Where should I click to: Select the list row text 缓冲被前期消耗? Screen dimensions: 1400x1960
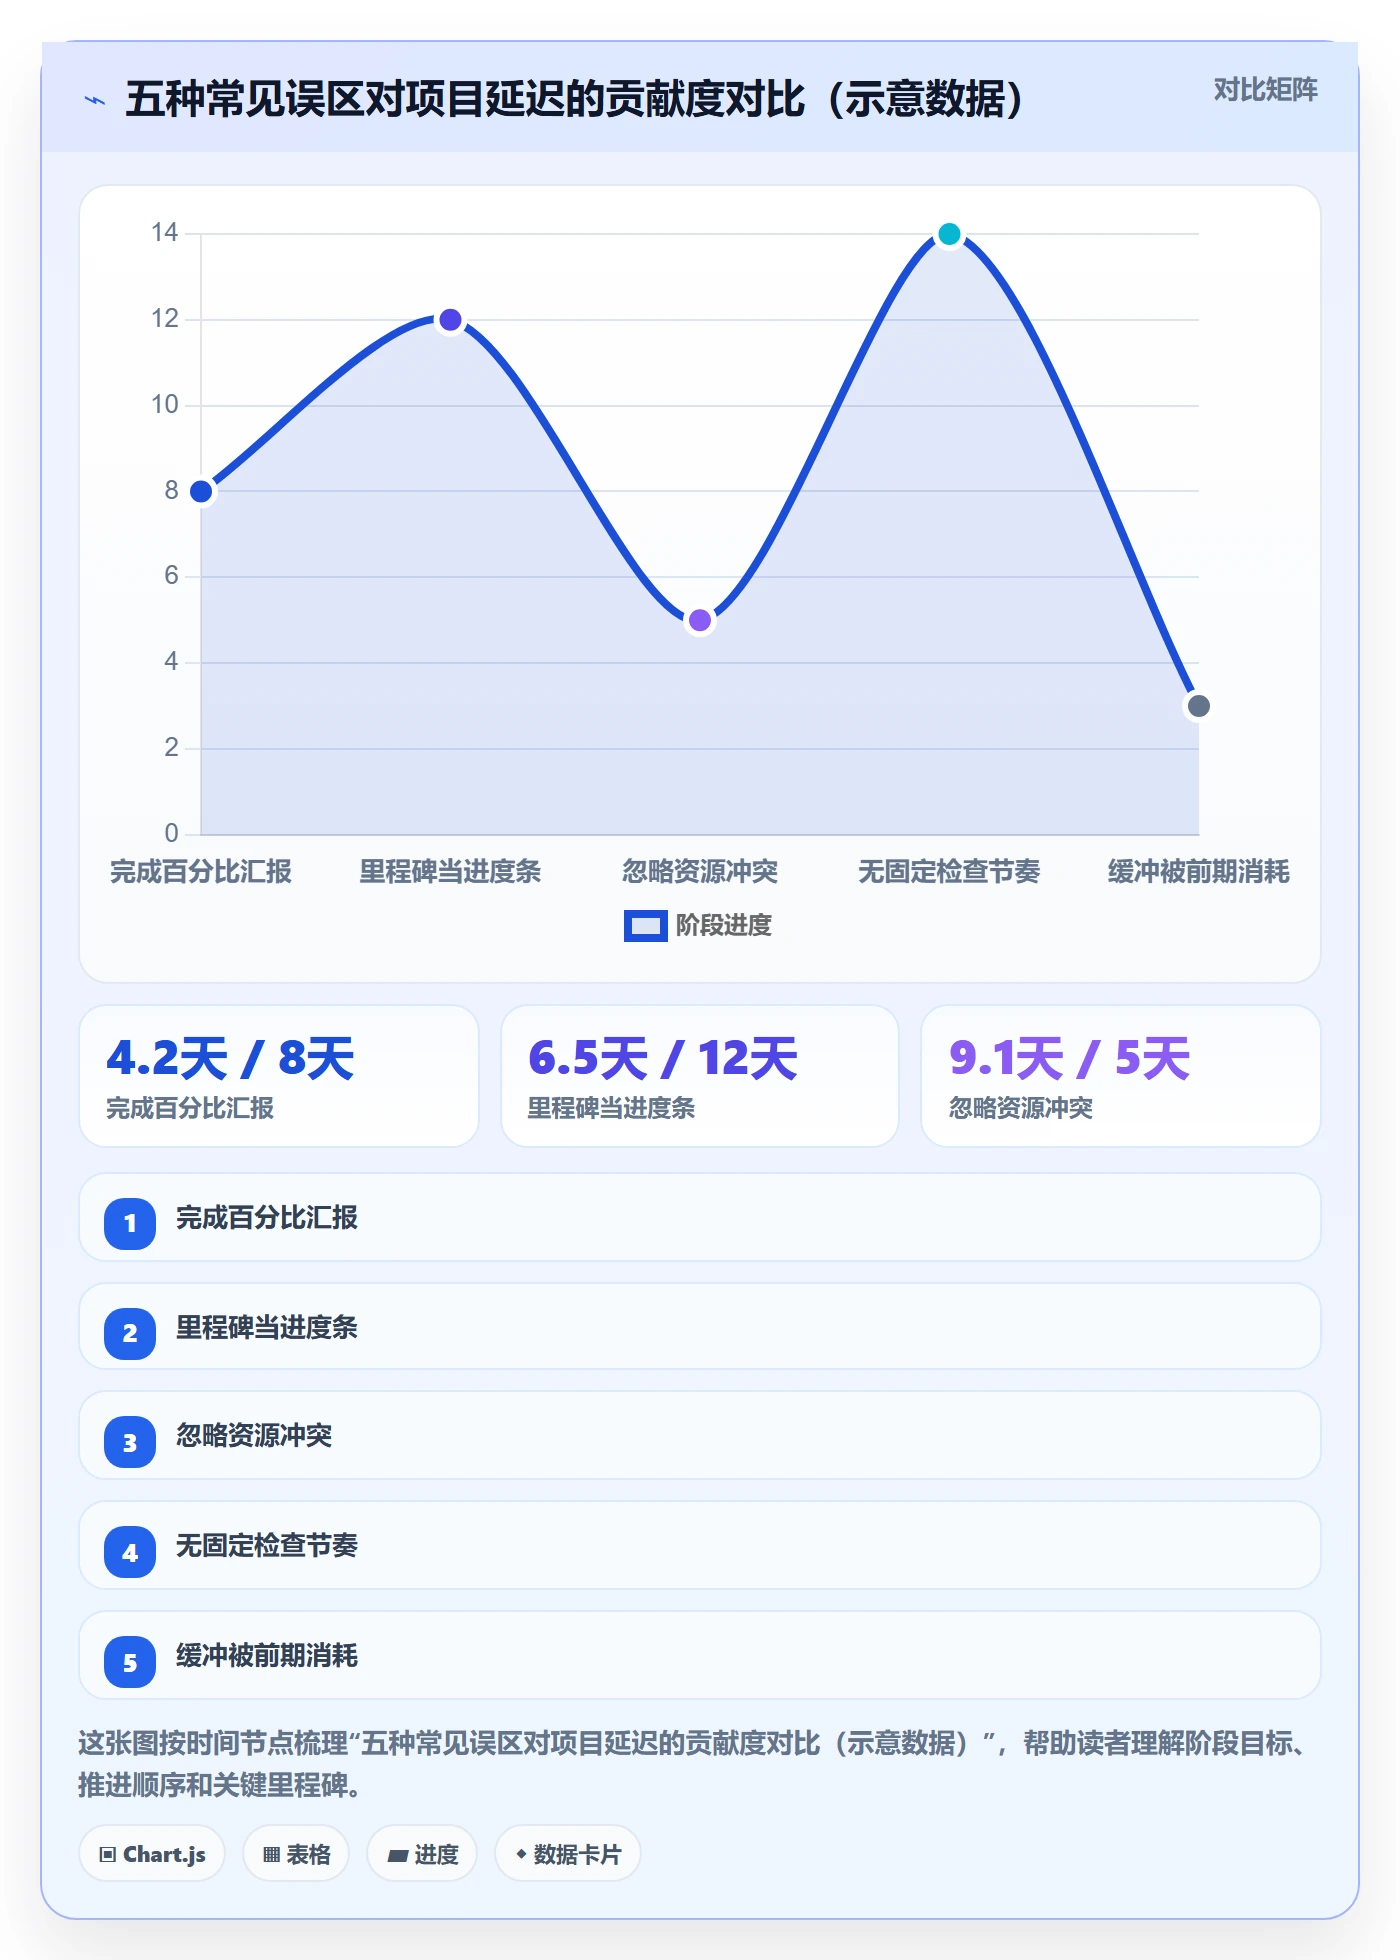pyautogui.click(x=267, y=1656)
